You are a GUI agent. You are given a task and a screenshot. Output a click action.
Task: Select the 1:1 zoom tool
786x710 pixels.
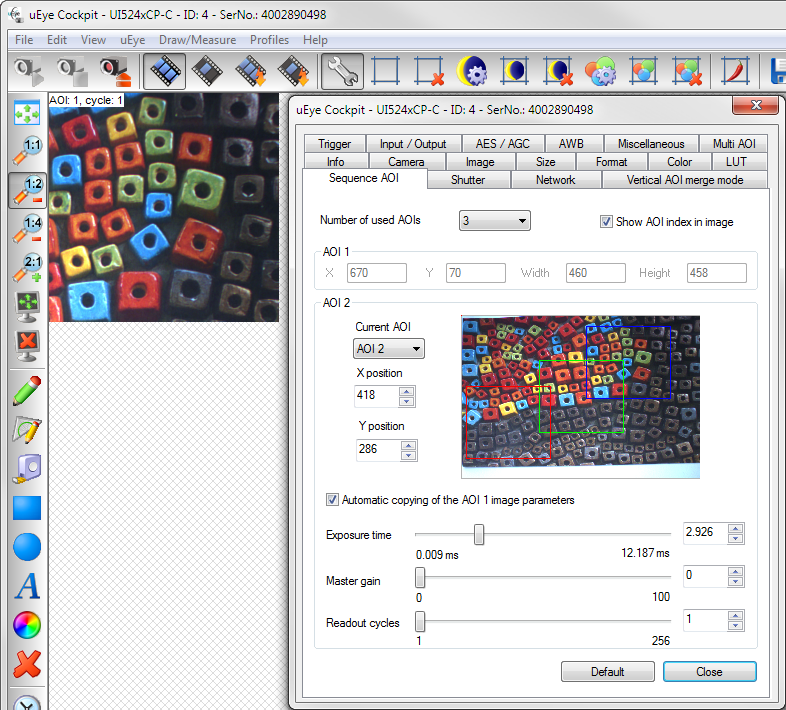[27, 150]
